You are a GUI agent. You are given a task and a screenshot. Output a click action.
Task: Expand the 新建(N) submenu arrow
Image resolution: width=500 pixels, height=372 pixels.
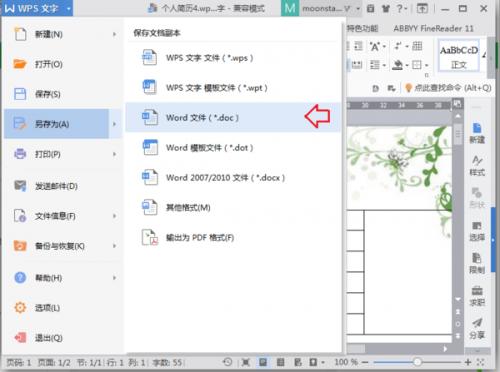point(114,34)
